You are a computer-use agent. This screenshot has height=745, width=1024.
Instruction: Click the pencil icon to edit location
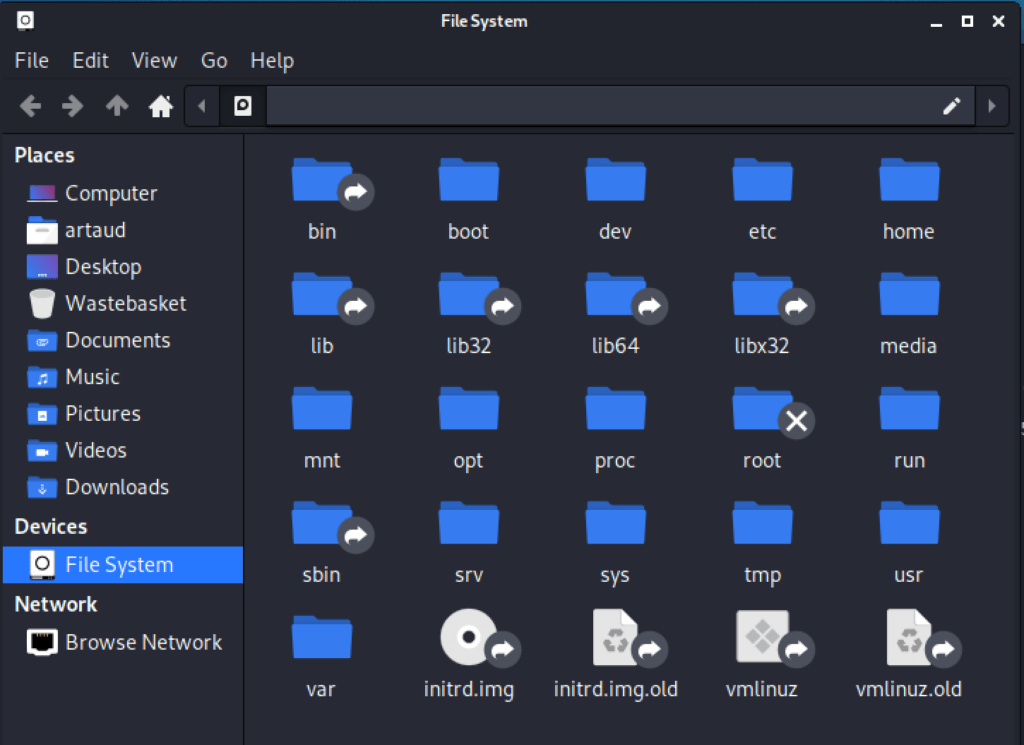[952, 106]
